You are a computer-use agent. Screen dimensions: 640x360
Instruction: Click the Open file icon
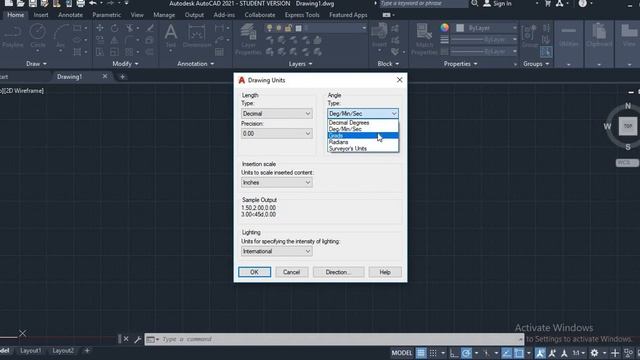[x=20, y=4]
